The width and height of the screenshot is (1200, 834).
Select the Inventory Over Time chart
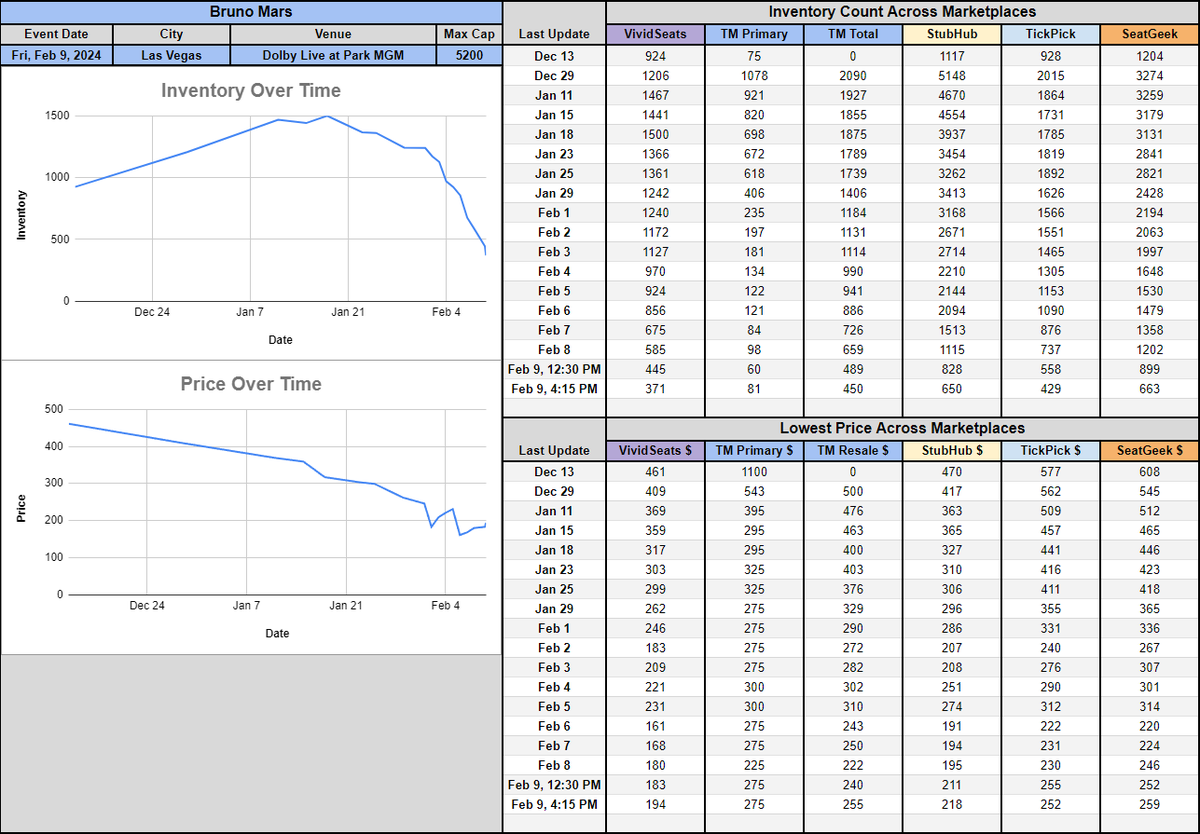[x=251, y=213]
